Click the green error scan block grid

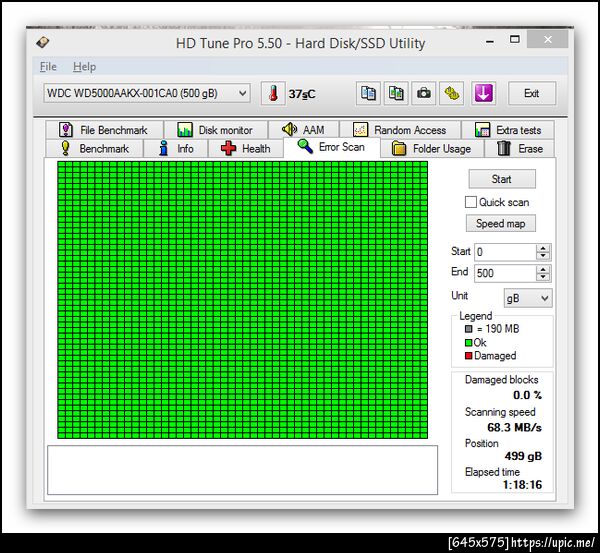coord(242,300)
